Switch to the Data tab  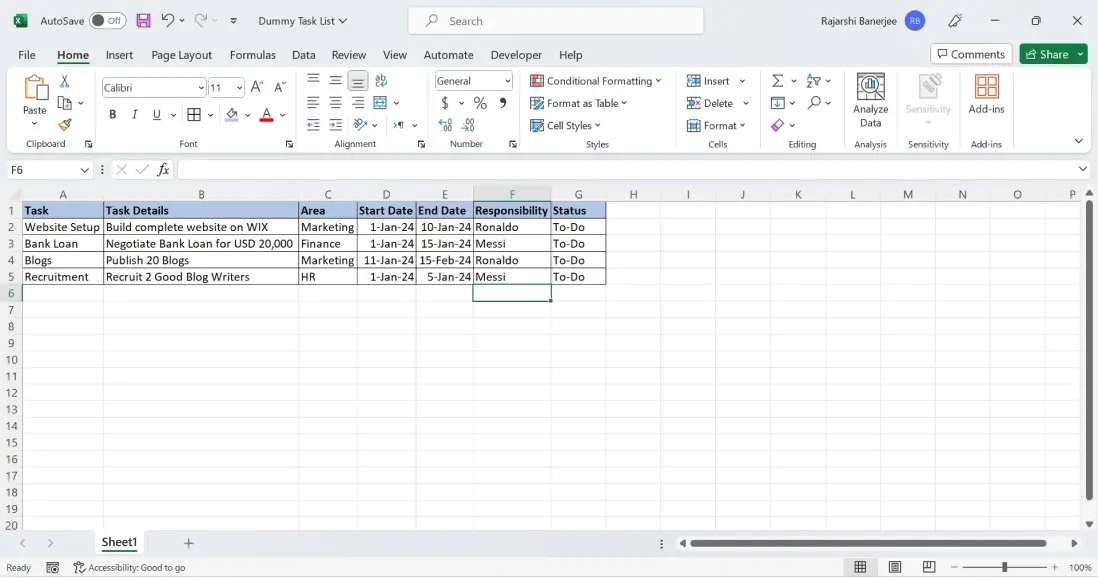[303, 55]
